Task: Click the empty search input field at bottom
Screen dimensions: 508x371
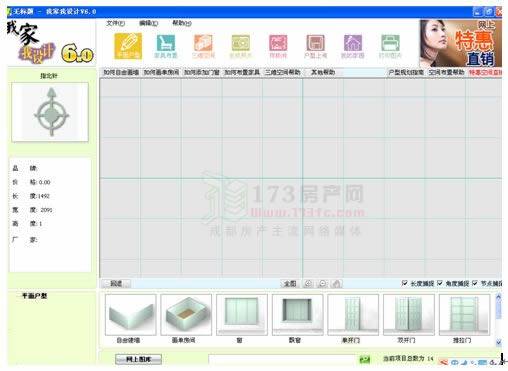Action: click(283, 359)
